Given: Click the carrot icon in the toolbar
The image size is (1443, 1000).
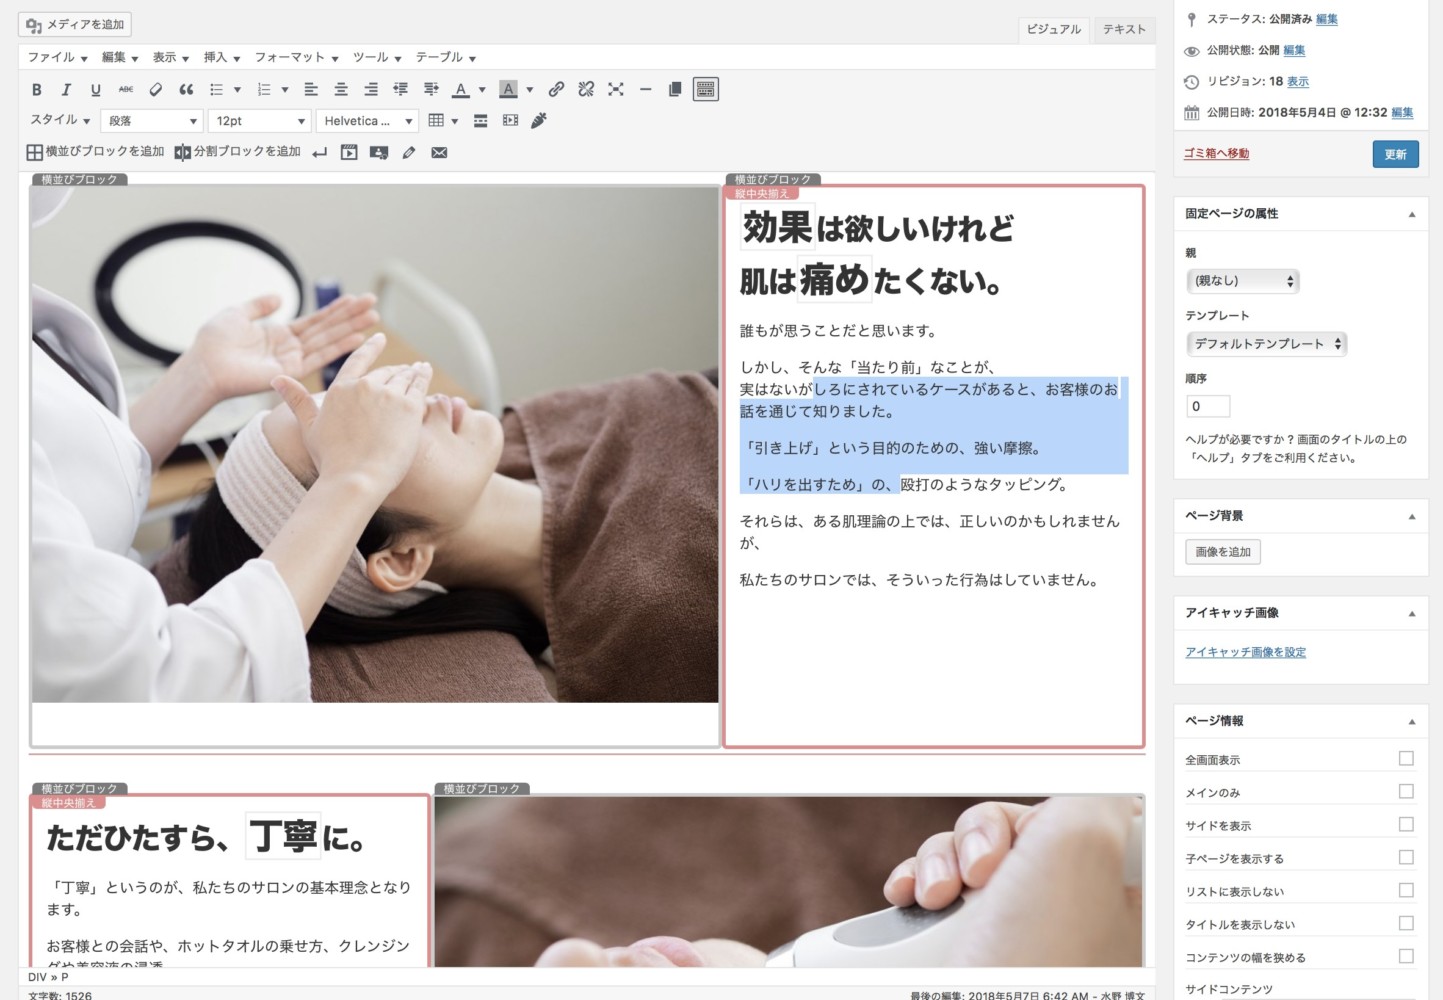Looking at the screenshot, I should click(x=539, y=121).
